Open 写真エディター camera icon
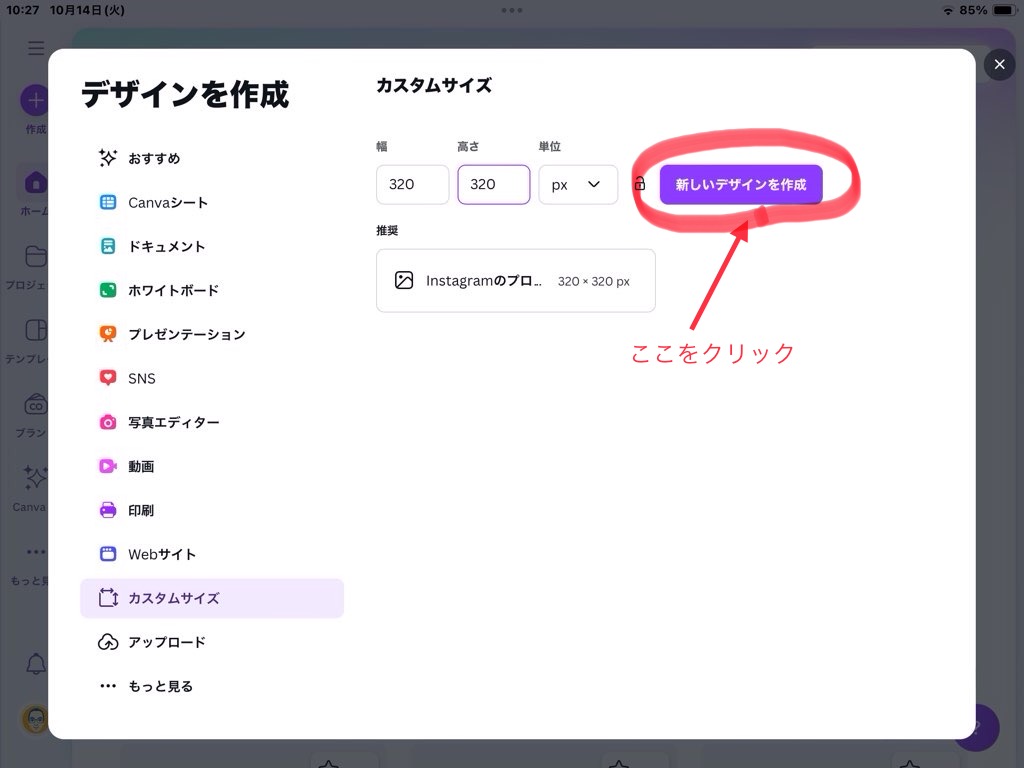The image size is (1024, 768). pyautogui.click(x=108, y=422)
